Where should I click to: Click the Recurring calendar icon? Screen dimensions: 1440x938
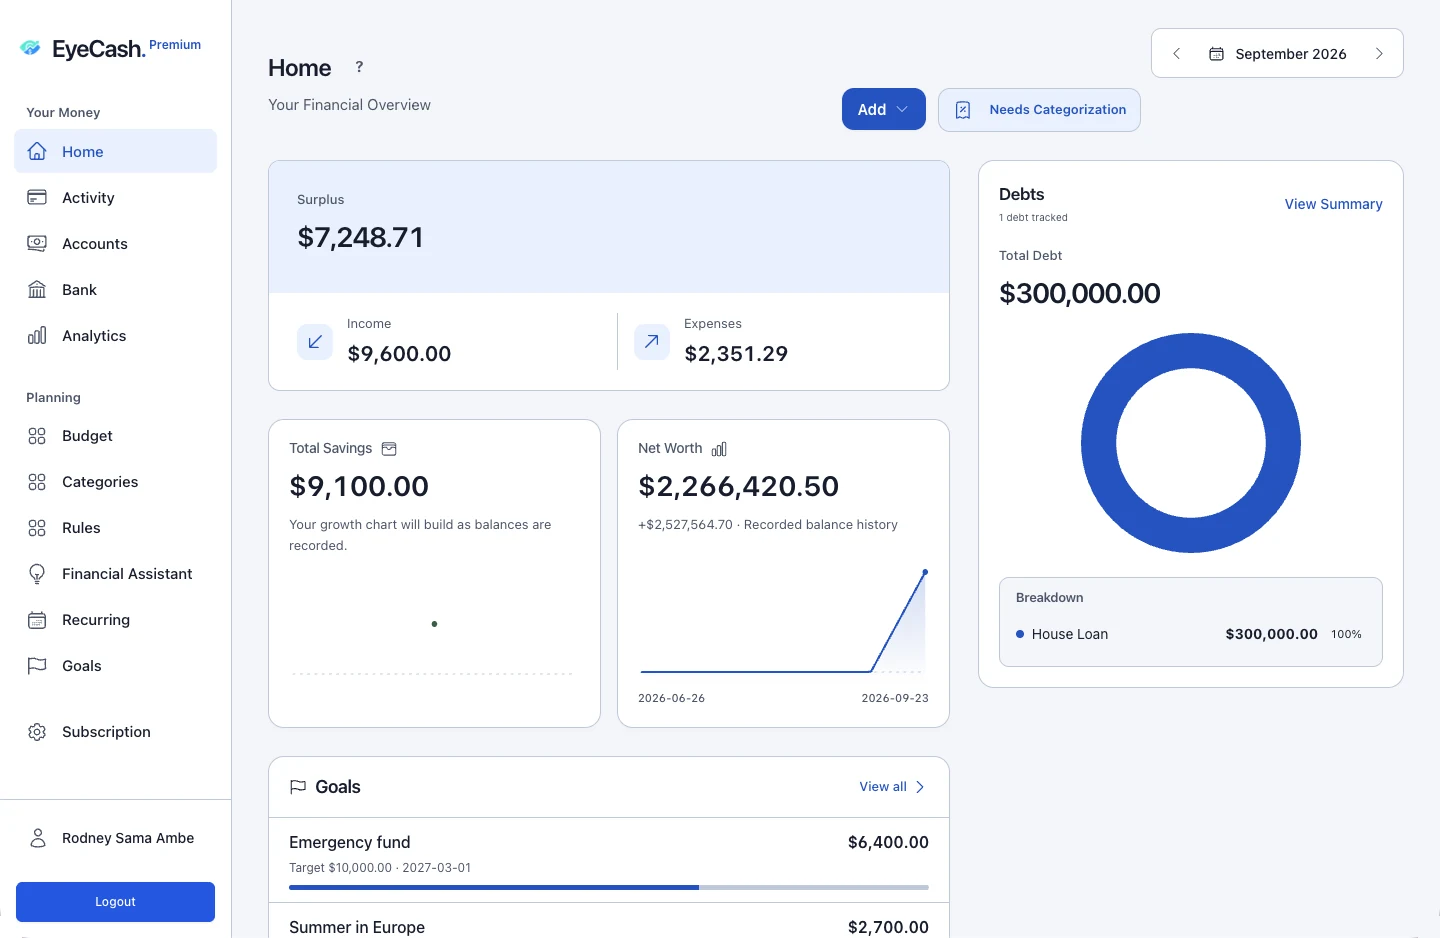point(37,620)
